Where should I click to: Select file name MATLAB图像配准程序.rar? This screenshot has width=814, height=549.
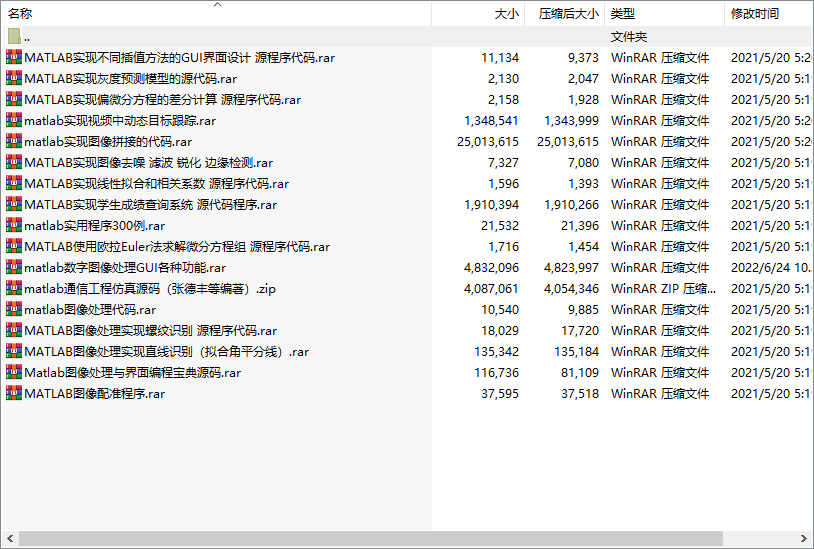point(94,394)
